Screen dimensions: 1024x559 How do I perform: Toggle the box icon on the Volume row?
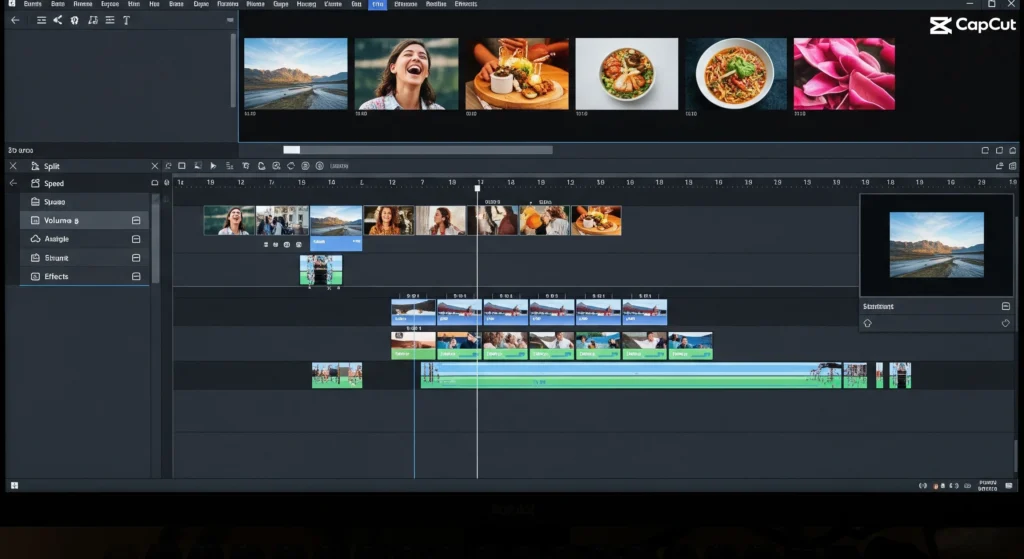click(x=136, y=220)
